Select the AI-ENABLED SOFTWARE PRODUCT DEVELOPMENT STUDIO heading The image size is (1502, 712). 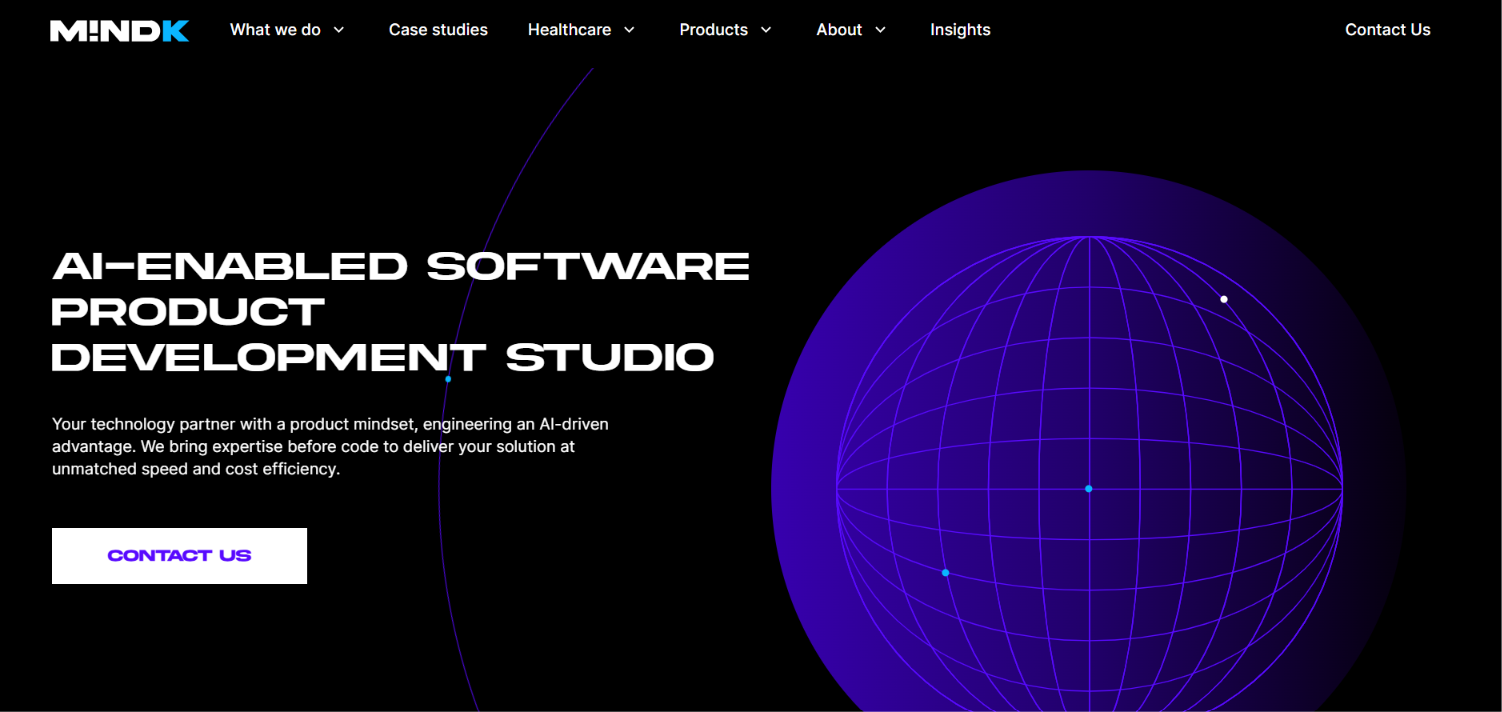click(400, 311)
